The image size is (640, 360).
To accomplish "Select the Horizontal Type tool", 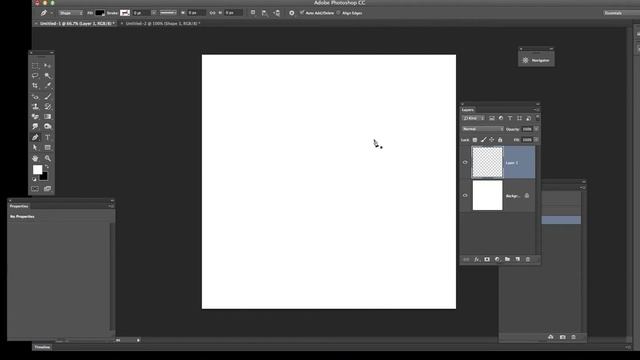I will pyautogui.click(x=48, y=138).
